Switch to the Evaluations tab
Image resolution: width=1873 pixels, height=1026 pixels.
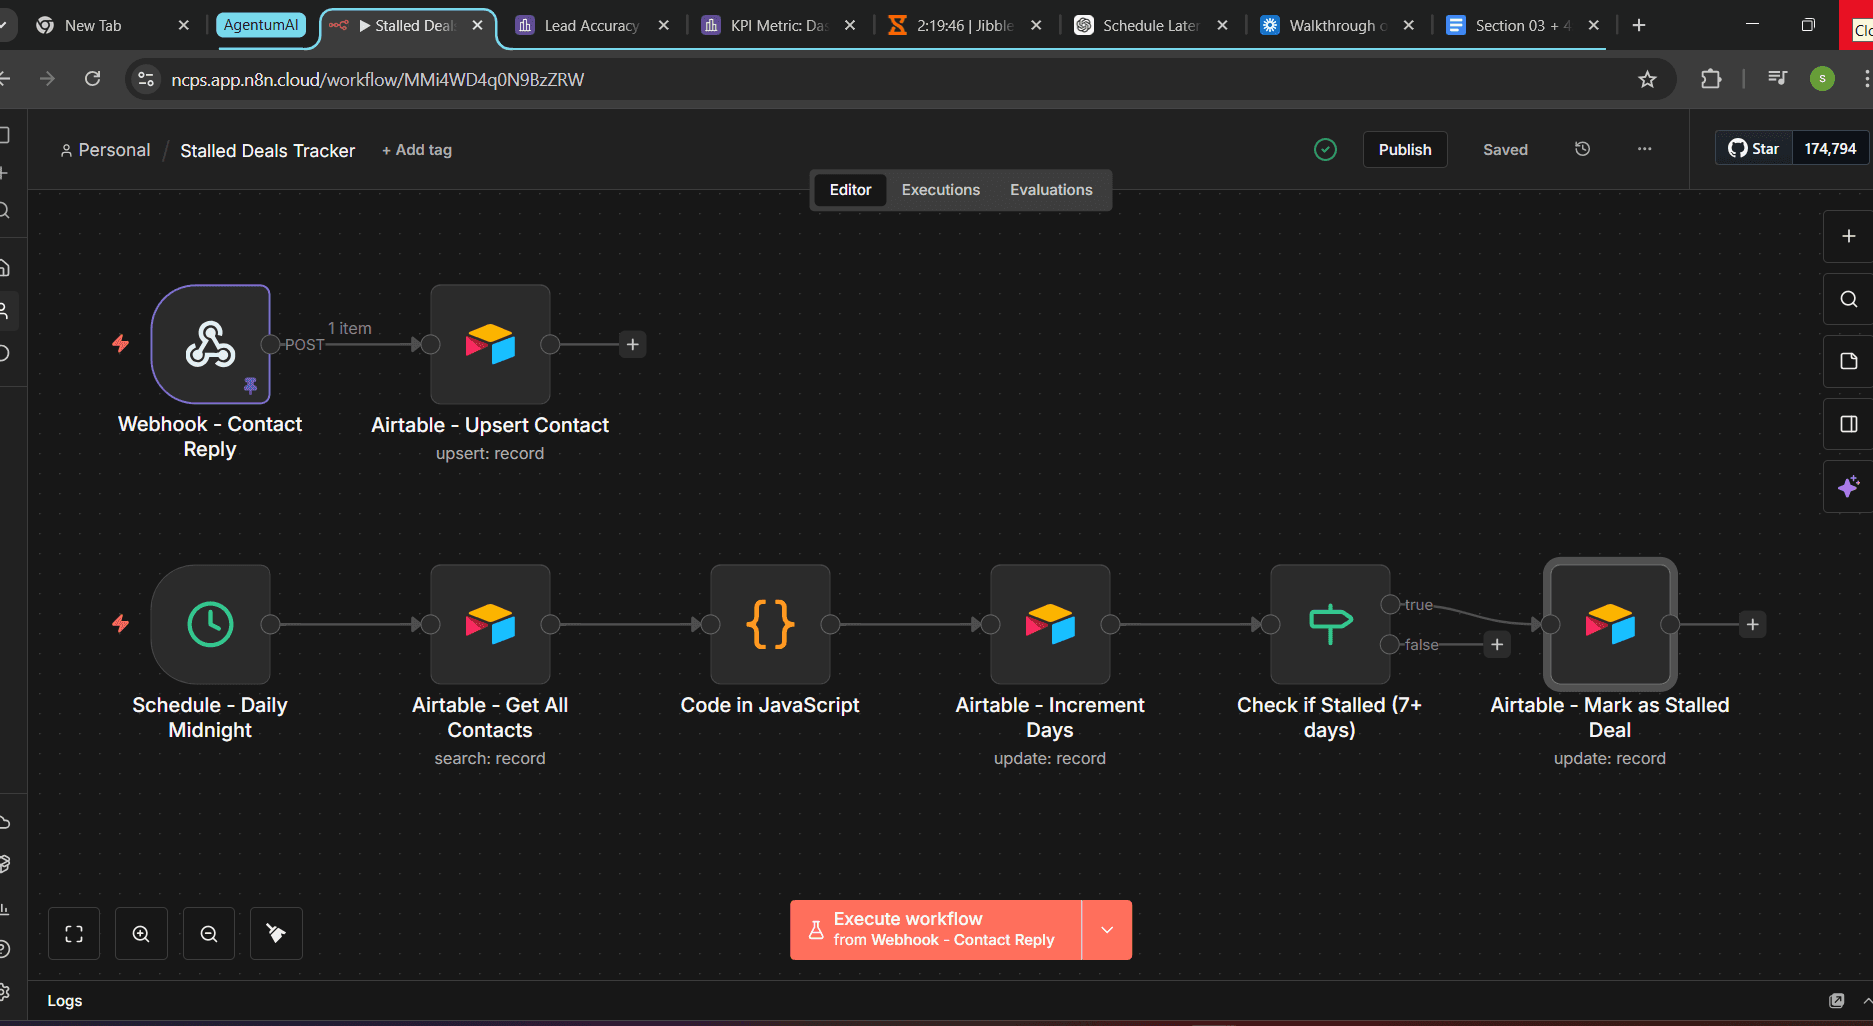tap(1051, 190)
